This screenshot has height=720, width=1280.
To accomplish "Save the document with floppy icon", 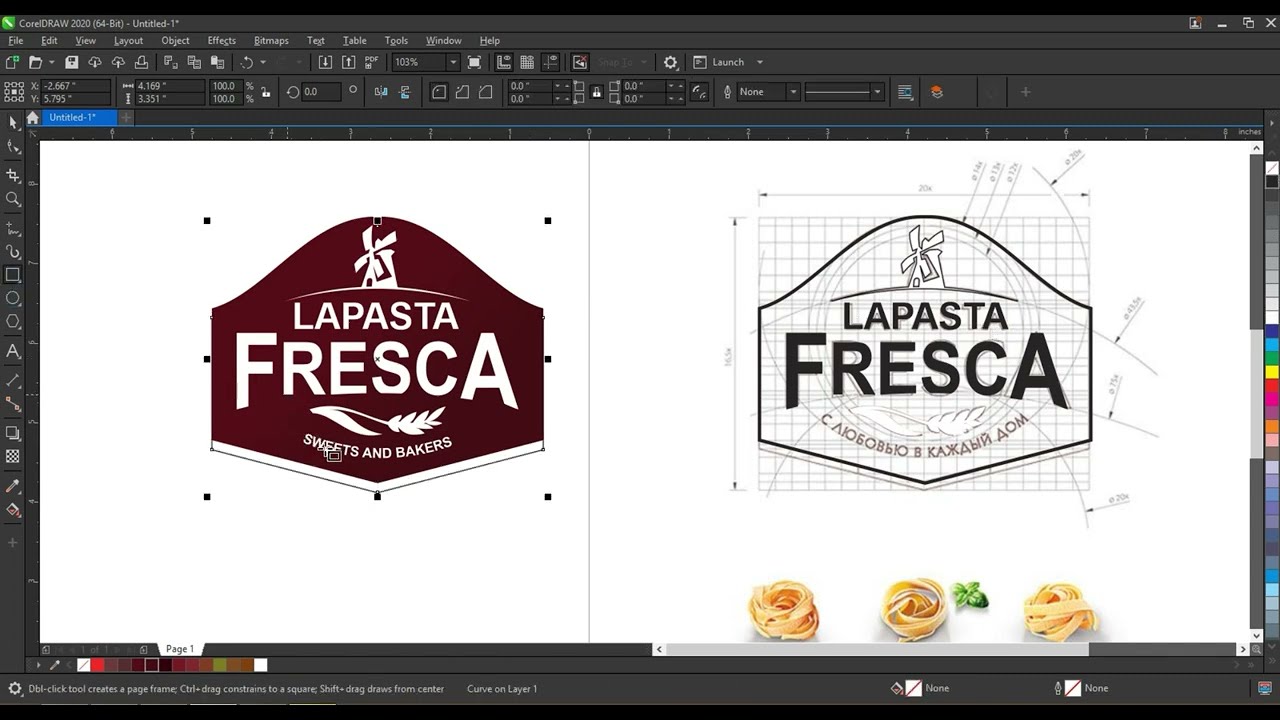I will pos(72,62).
